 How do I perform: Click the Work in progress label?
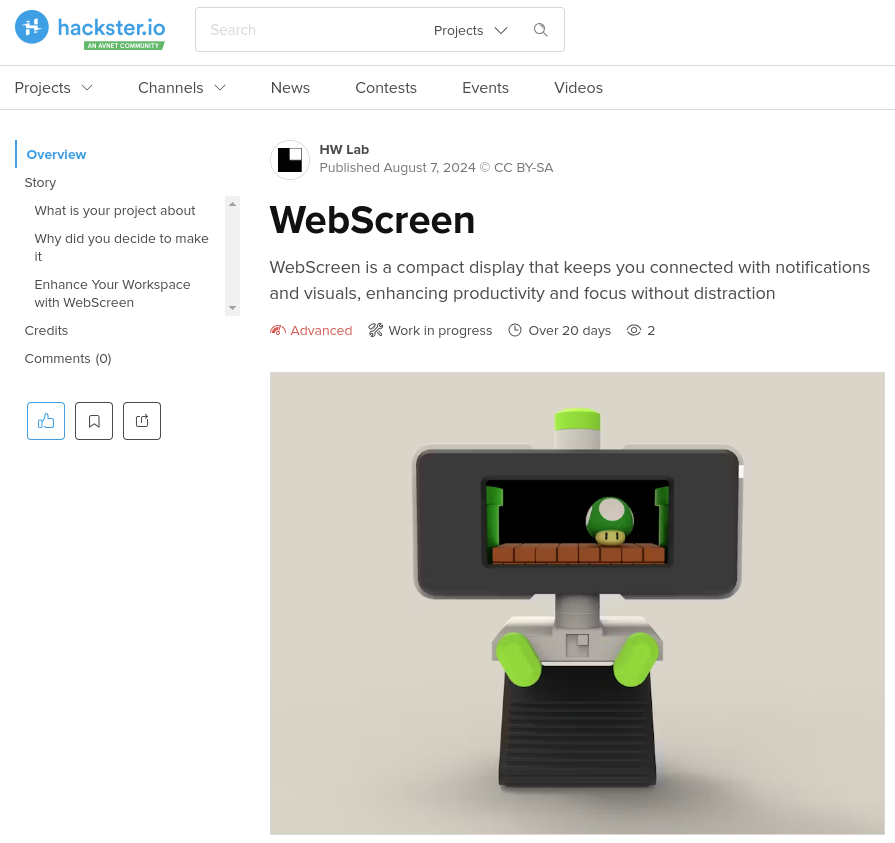440,330
